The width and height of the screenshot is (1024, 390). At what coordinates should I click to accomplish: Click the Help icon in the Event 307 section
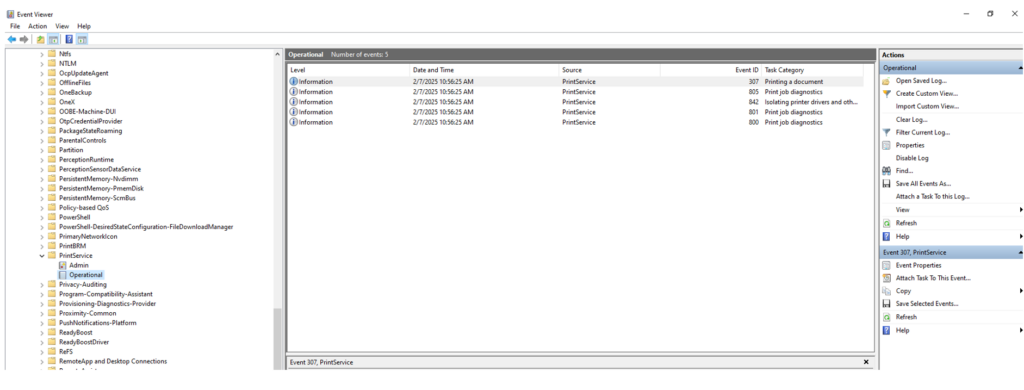(886, 331)
